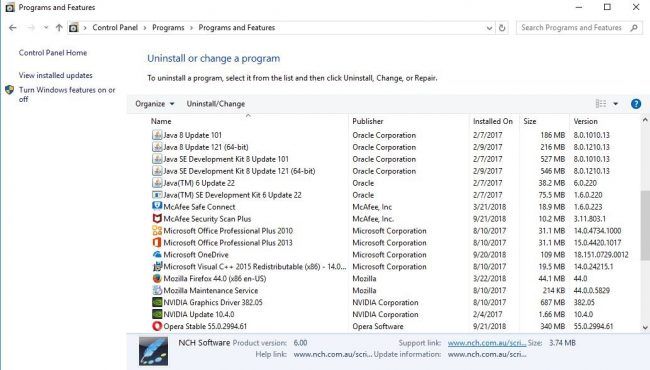650x370 pixels.
Task: Click the McAfee Security Scan Plus icon
Action: coord(157,218)
